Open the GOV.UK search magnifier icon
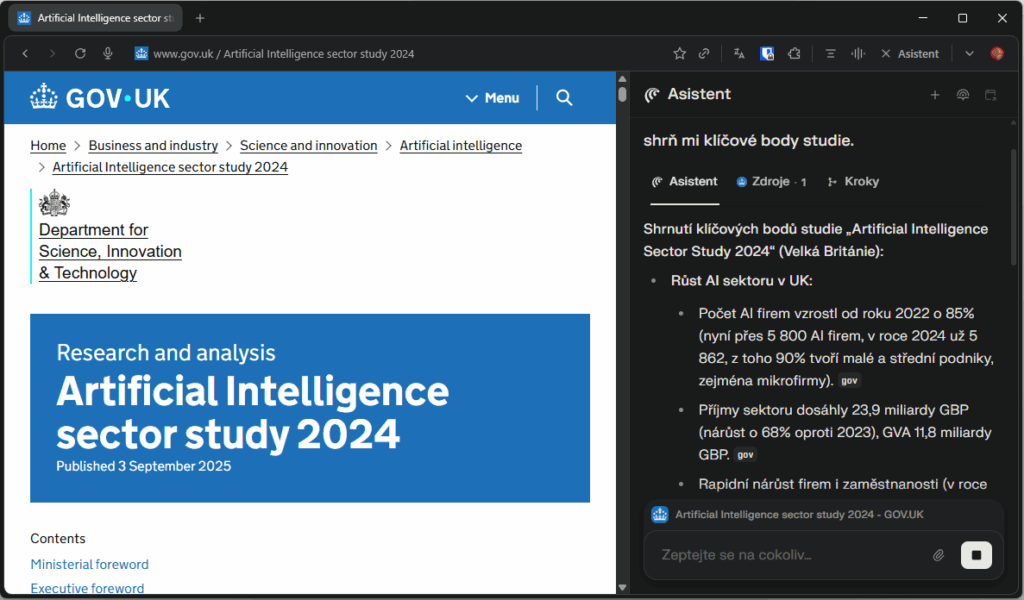 click(564, 98)
